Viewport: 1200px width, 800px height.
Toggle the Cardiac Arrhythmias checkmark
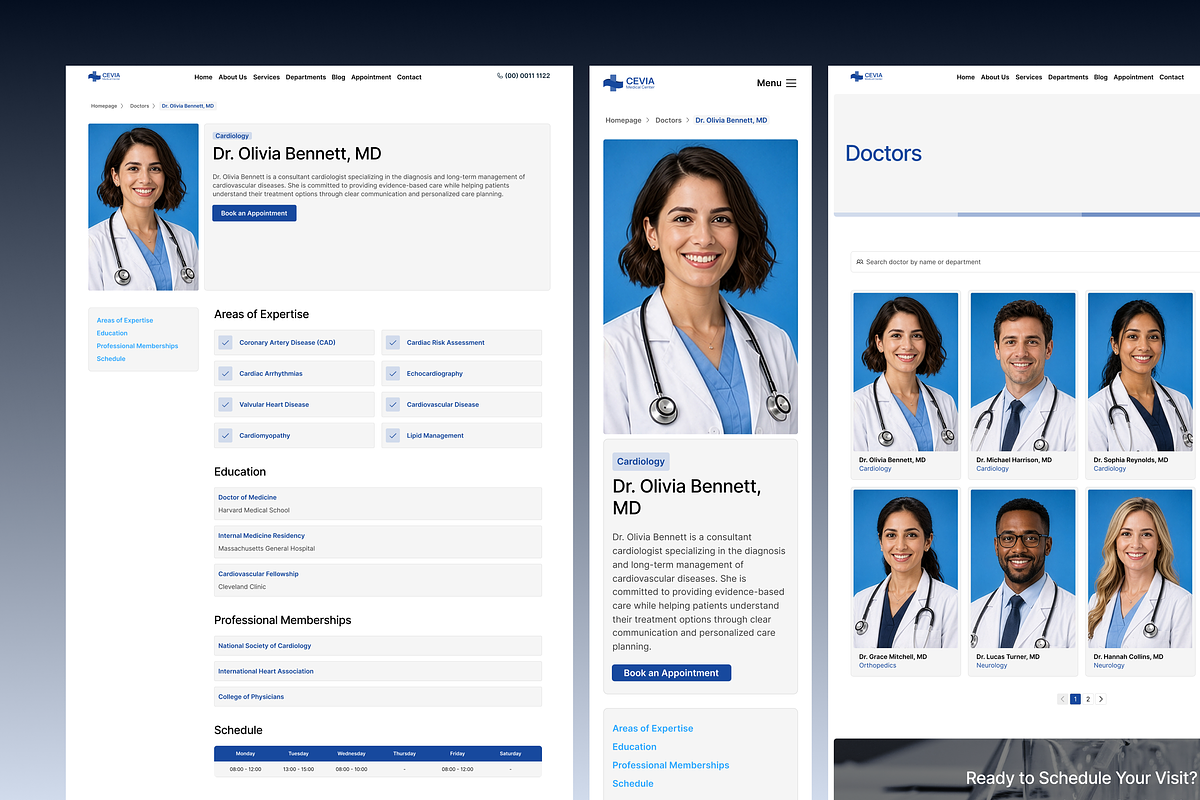[225, 374]
